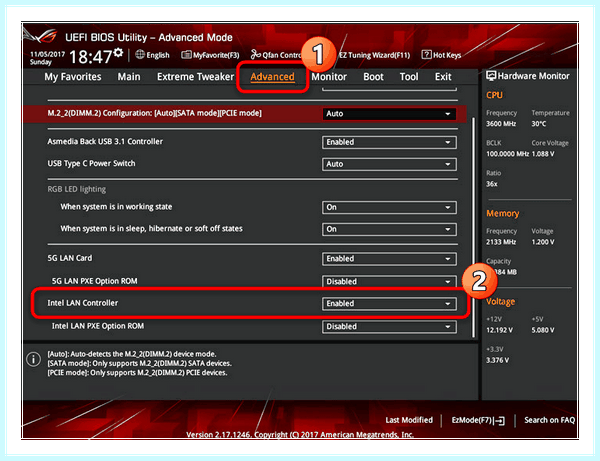Screen dimensions: 600x461
Task: Click the 3.376 V reading
Action: tap(497, 360)
